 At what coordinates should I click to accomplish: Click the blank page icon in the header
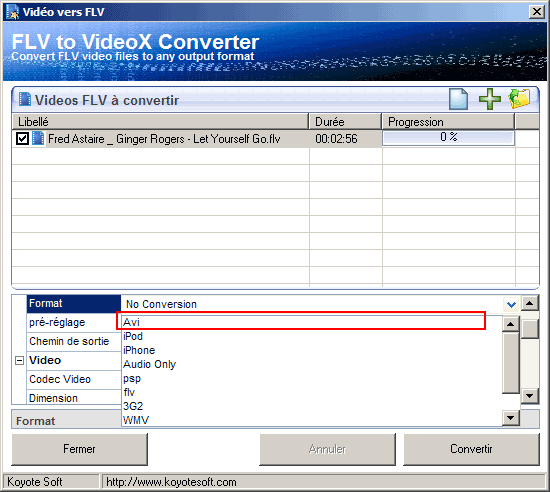point(458,100)
